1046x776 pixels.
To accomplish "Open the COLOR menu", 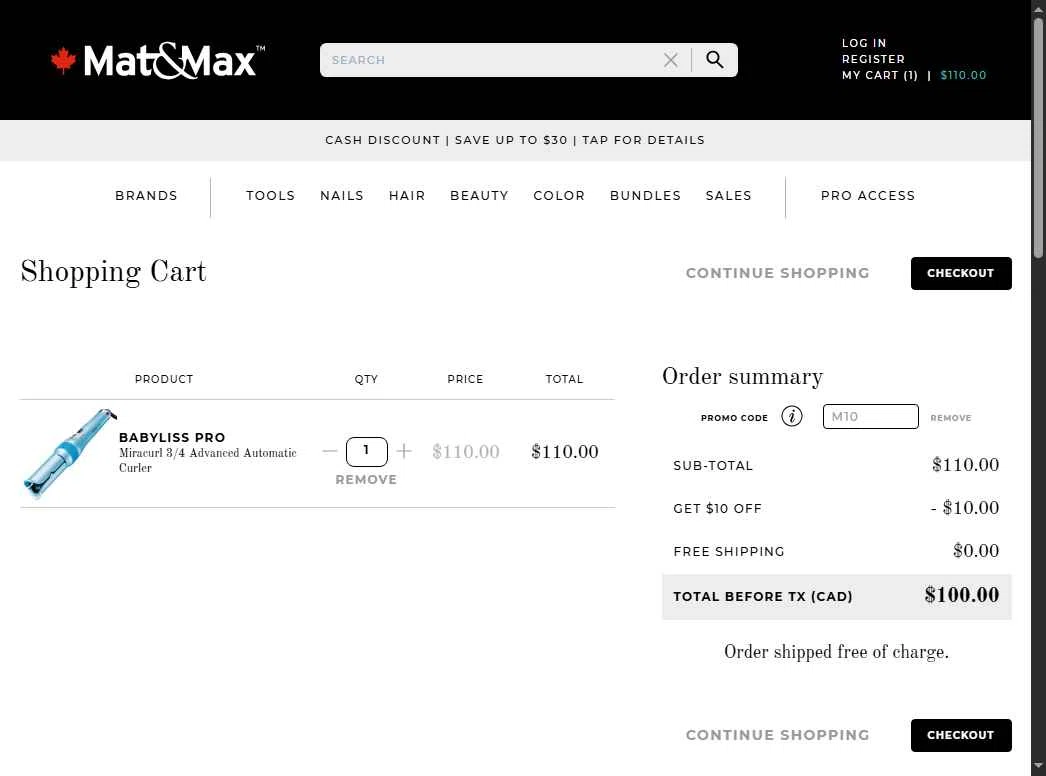I will click(559, 196).
